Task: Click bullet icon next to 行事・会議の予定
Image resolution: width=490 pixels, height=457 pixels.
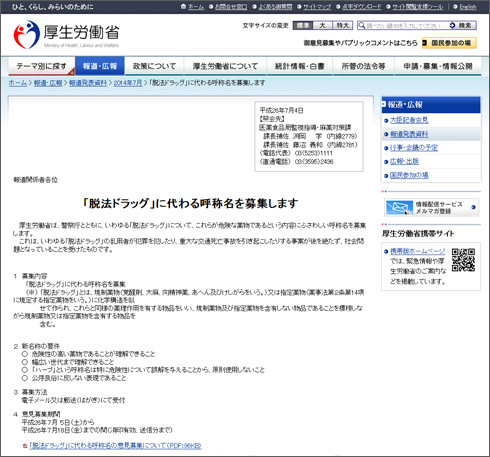Action: pos(386,148)
